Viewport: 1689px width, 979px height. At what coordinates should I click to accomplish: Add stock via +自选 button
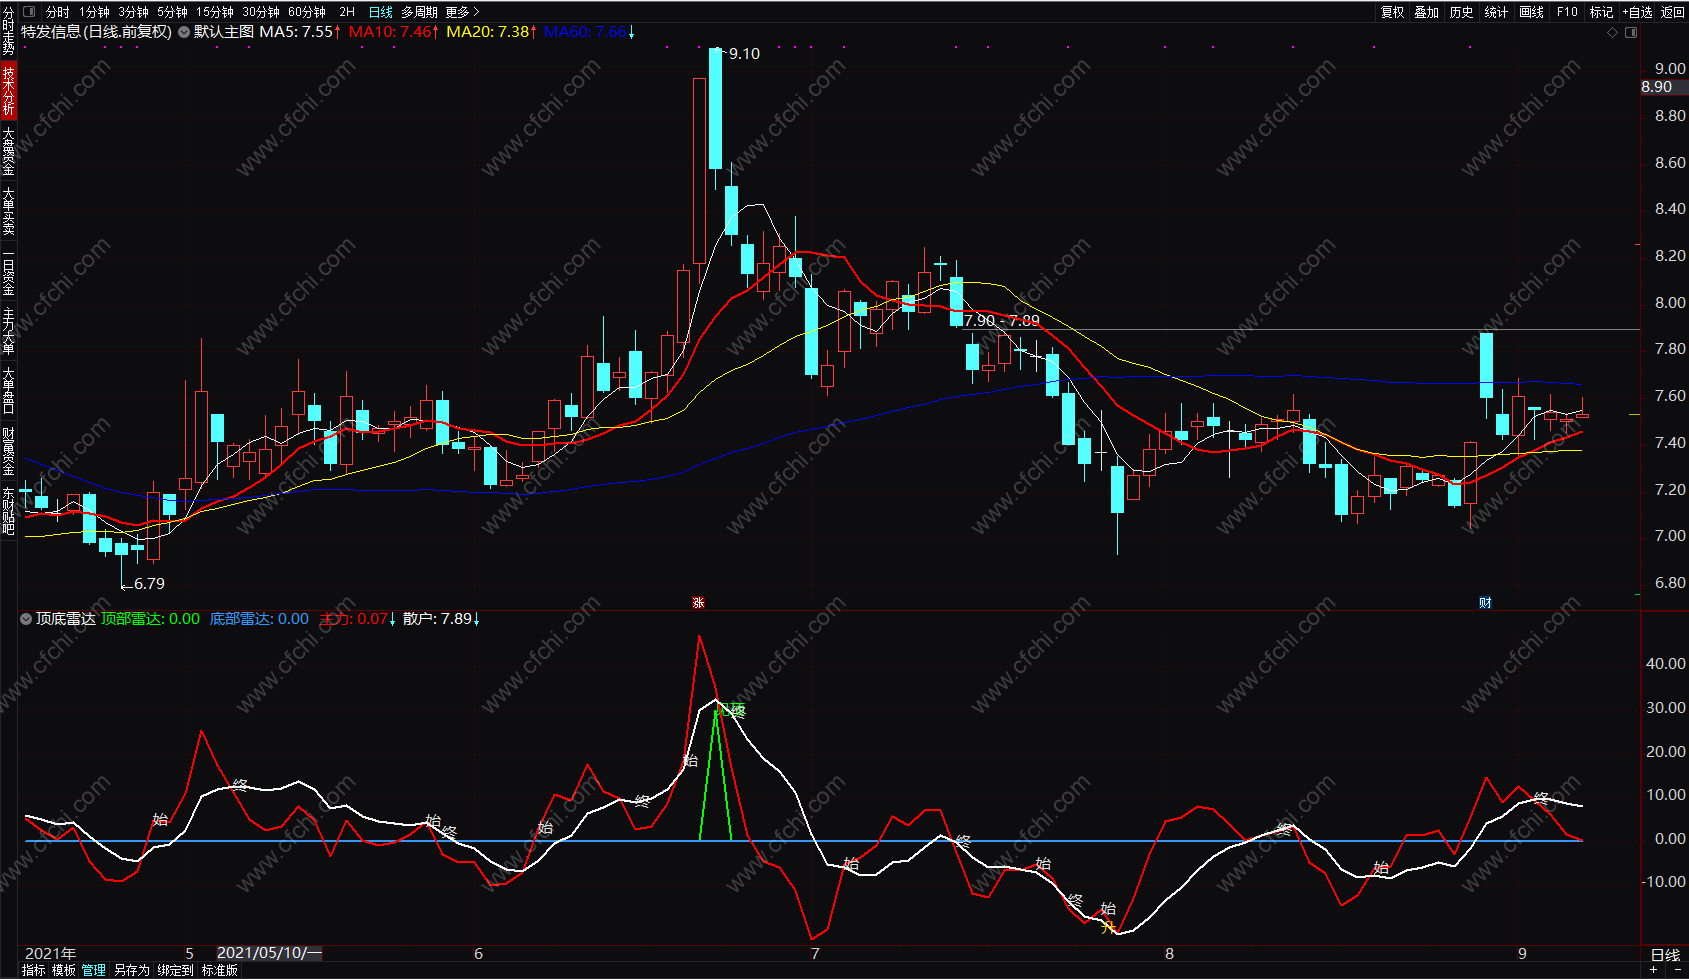pyautogui.click(x=1638, y=12)
